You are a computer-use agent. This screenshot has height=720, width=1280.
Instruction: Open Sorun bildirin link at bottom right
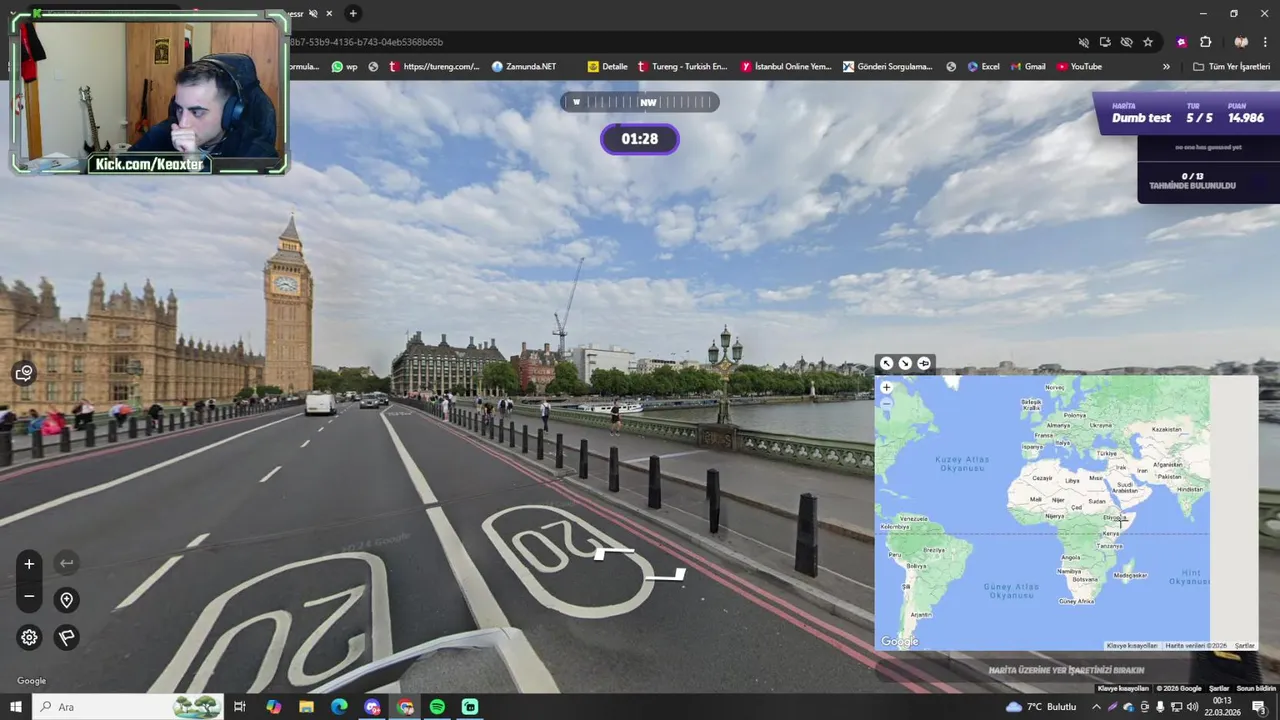tap(1256, 688)
